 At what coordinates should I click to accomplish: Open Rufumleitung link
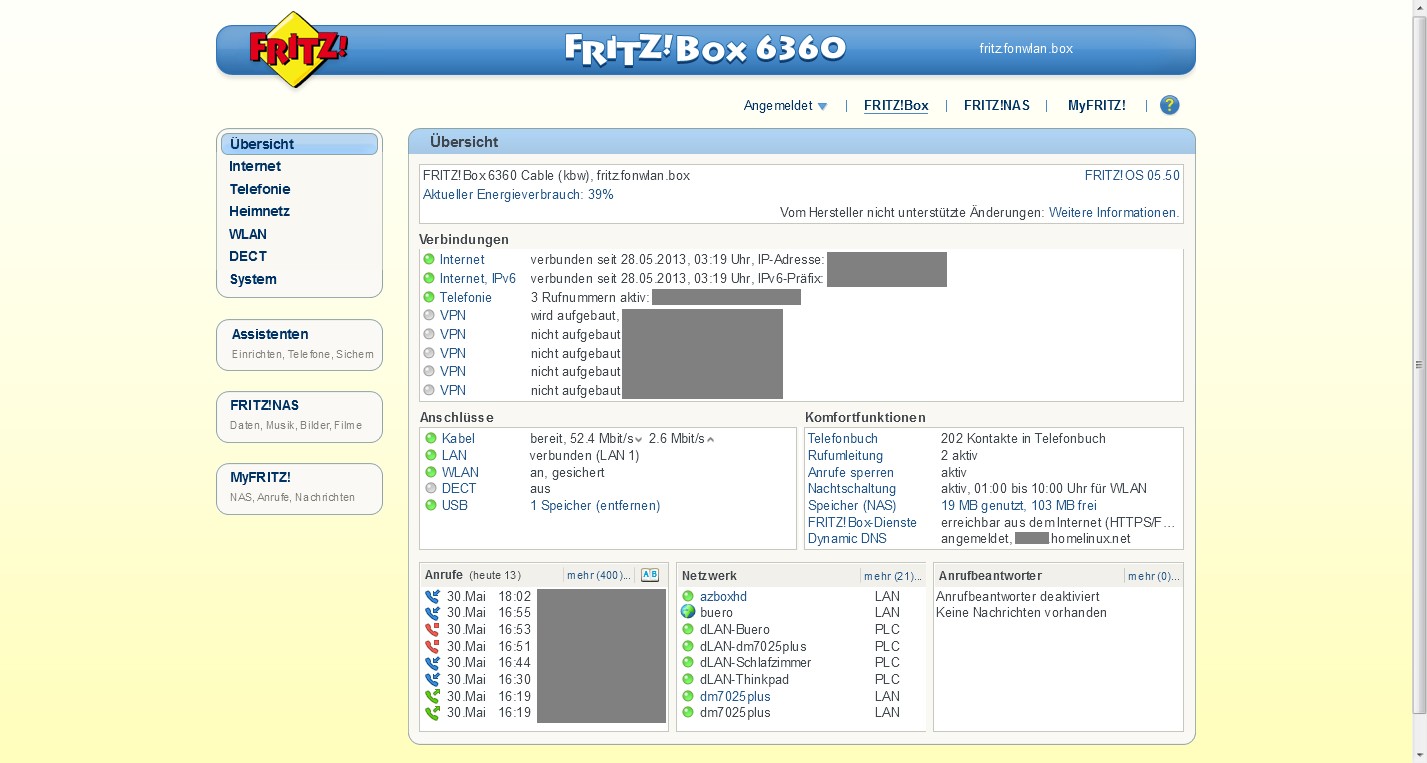coord(845,455)
